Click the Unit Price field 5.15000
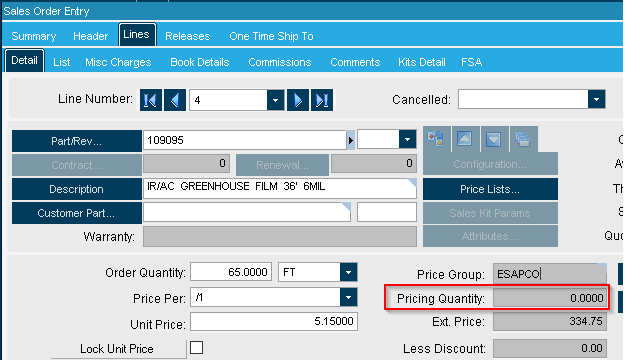Image resolution: width=628 pixels, height=364 pixels. (274, 322)
